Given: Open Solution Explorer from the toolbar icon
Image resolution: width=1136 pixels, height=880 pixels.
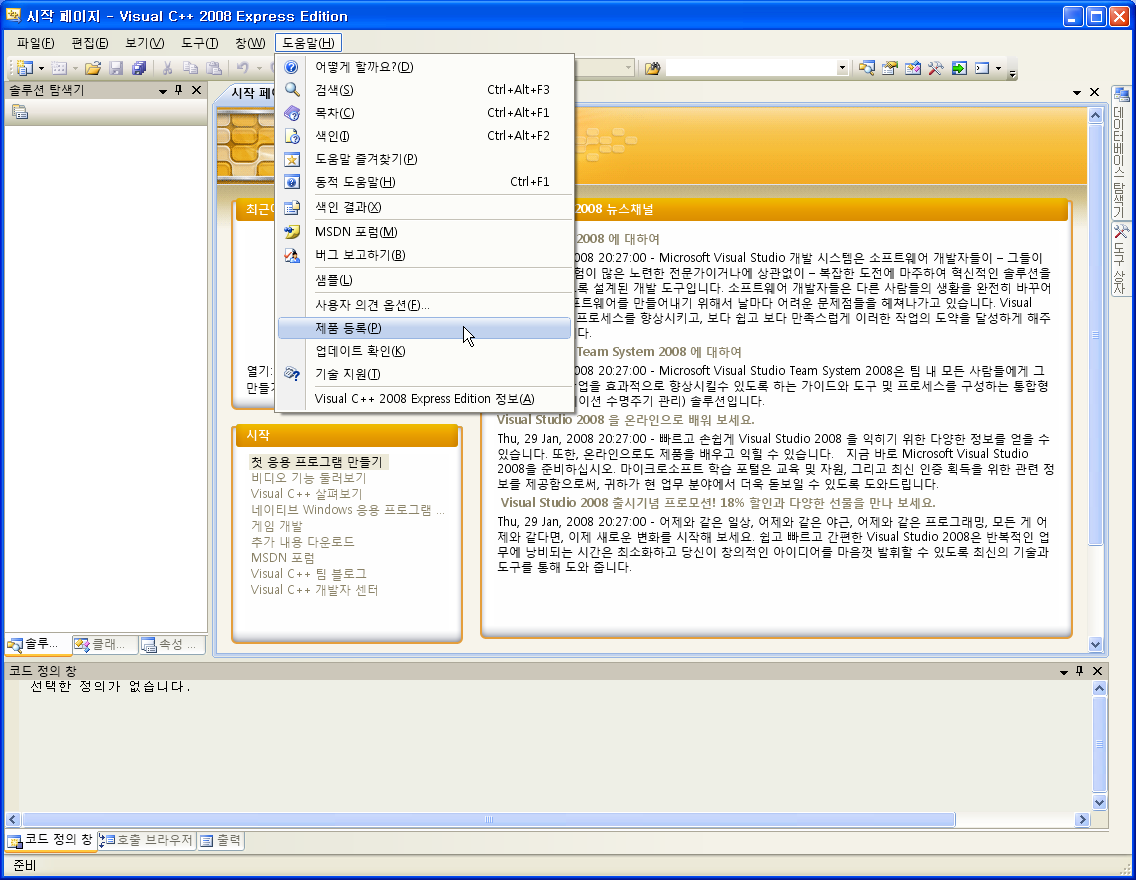Looking at the screenshot, I should (x=866, y=68).
